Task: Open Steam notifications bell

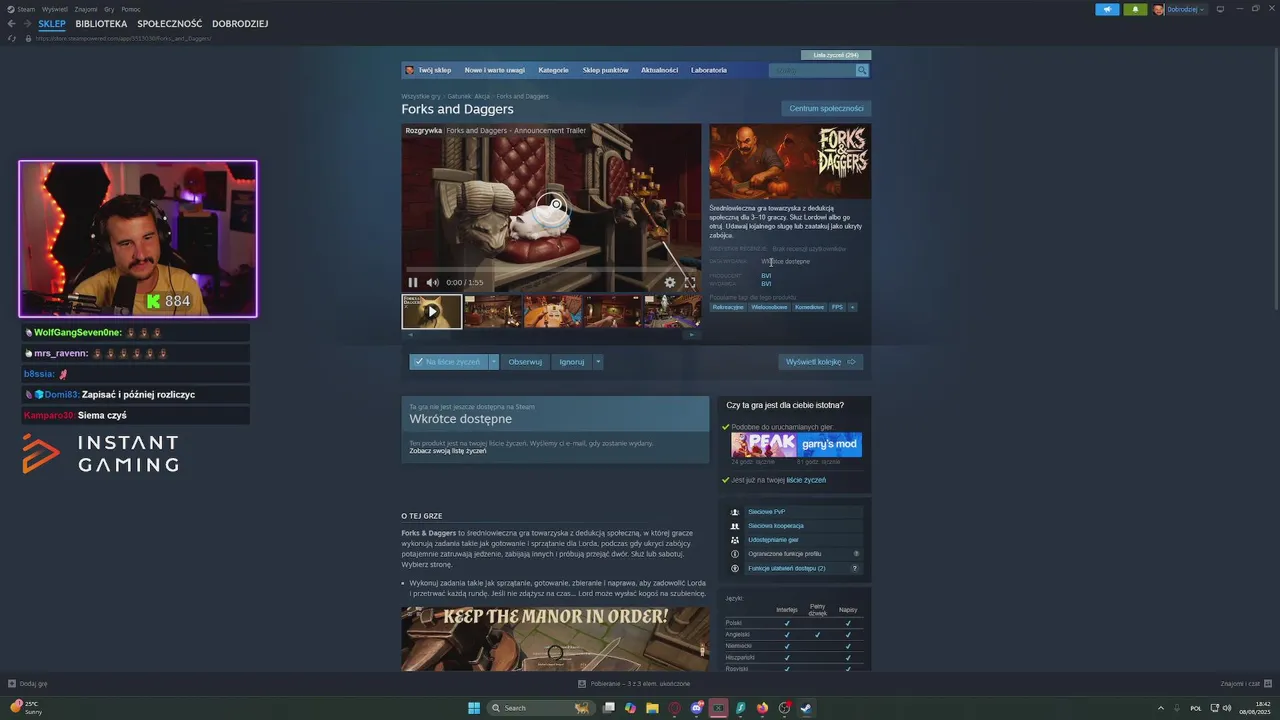Action: tap(1135, 9)
